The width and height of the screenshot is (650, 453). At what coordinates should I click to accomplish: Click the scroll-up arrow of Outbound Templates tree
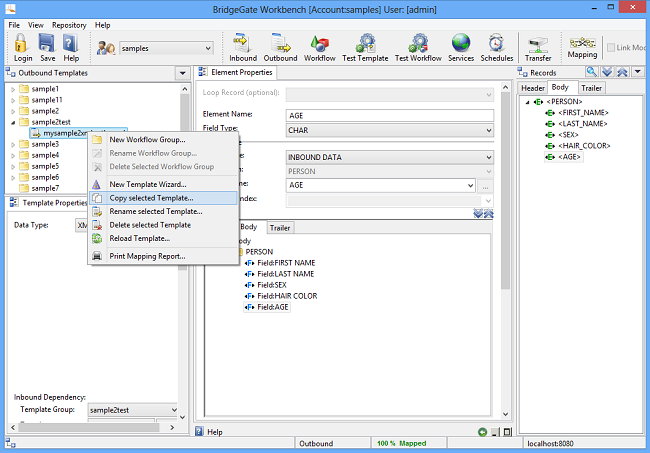(x=184, y=89)
